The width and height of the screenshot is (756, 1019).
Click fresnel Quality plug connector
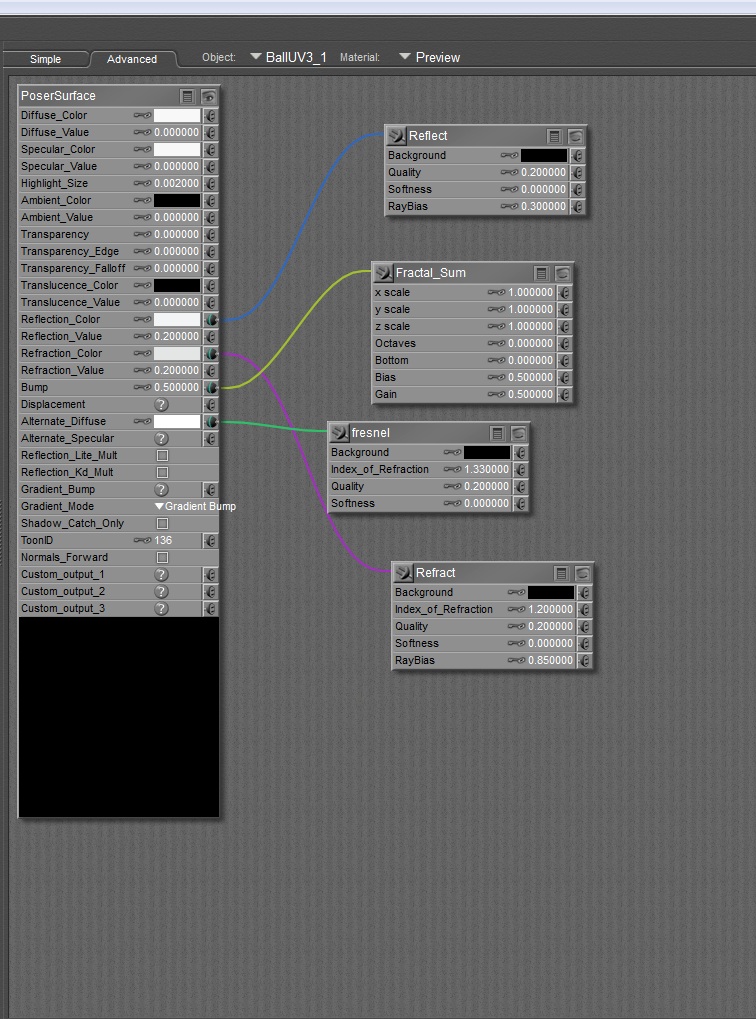point(521,486)
